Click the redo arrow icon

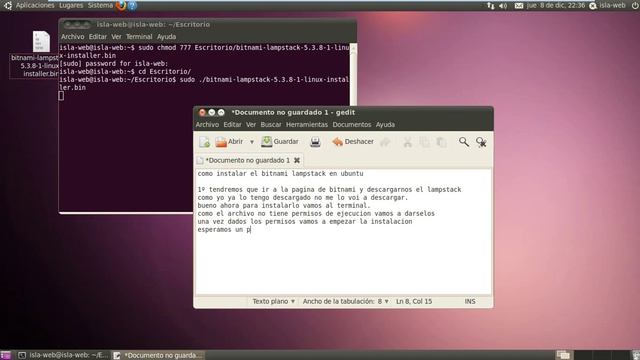click(385, 142)
